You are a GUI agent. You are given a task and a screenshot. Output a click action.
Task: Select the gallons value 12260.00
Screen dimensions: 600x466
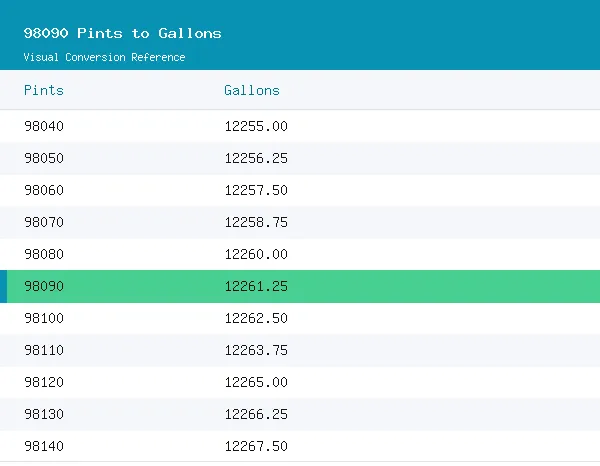256,254
